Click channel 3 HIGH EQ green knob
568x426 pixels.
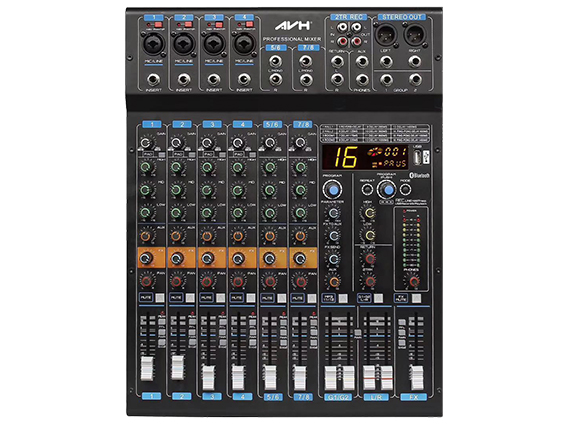coord(207,167)
